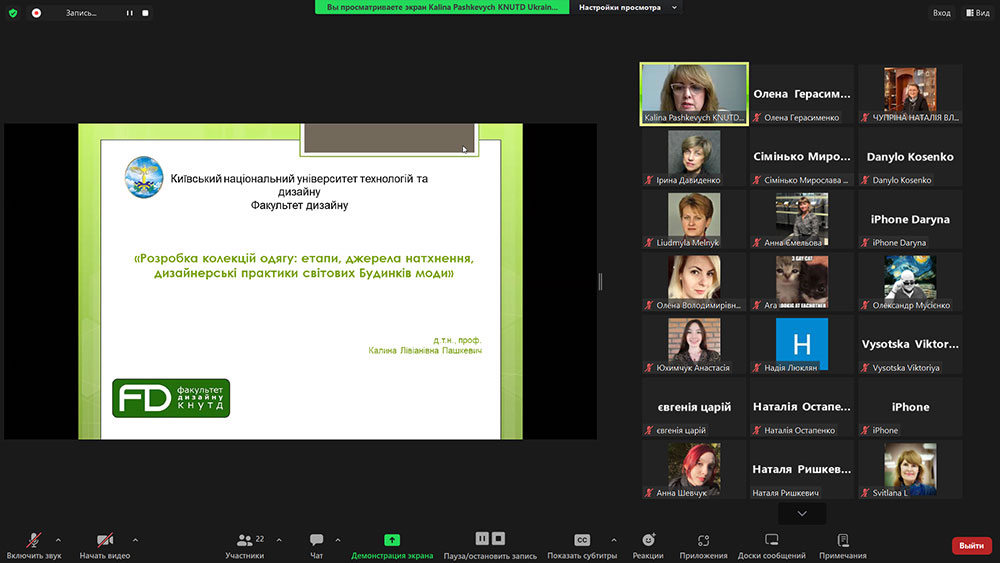Image resolution: width=1000 pixels, height=563 pixels.
Task: Select Vysotska Viktoriya participant tile
Action: pyautogui.click(x=910, y=344)
